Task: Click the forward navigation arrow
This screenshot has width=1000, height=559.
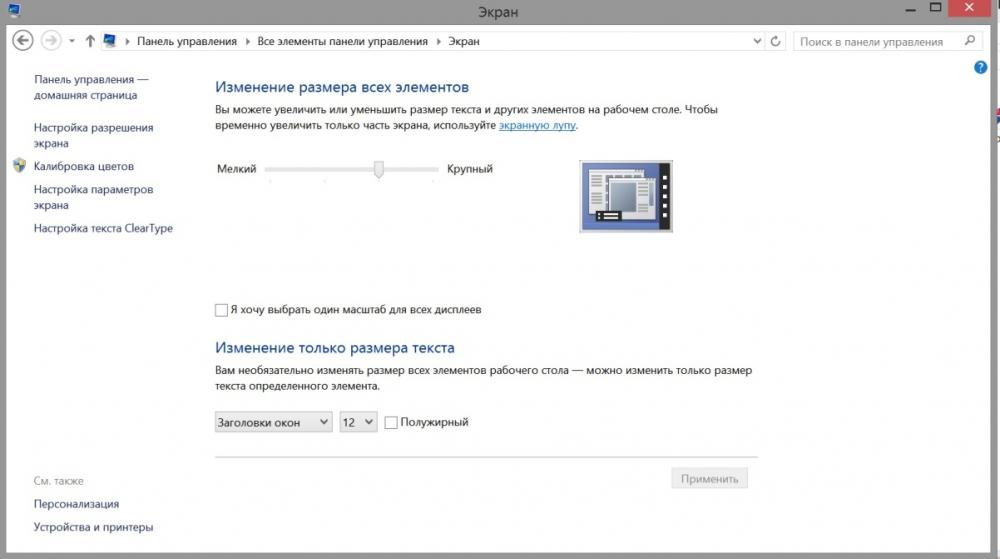Action: tap(51, 41)
